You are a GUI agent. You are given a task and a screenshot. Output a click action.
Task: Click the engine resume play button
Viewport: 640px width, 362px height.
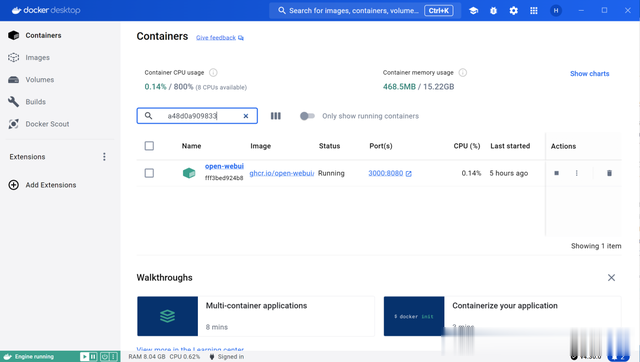(84, 357)
